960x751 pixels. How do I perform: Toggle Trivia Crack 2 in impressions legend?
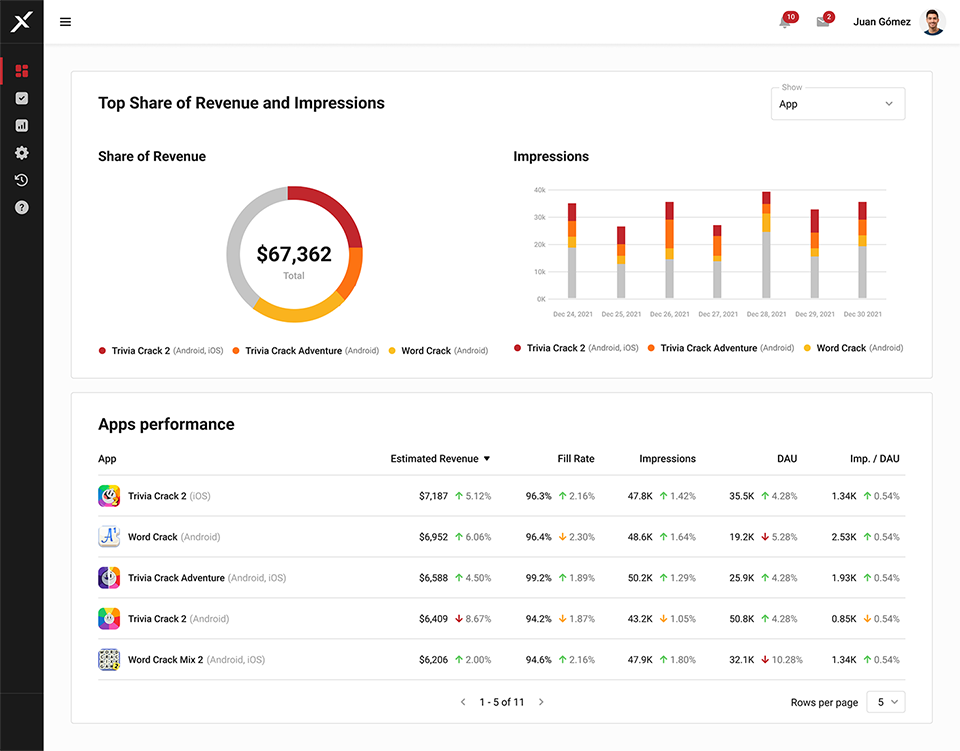pos(576,348)
